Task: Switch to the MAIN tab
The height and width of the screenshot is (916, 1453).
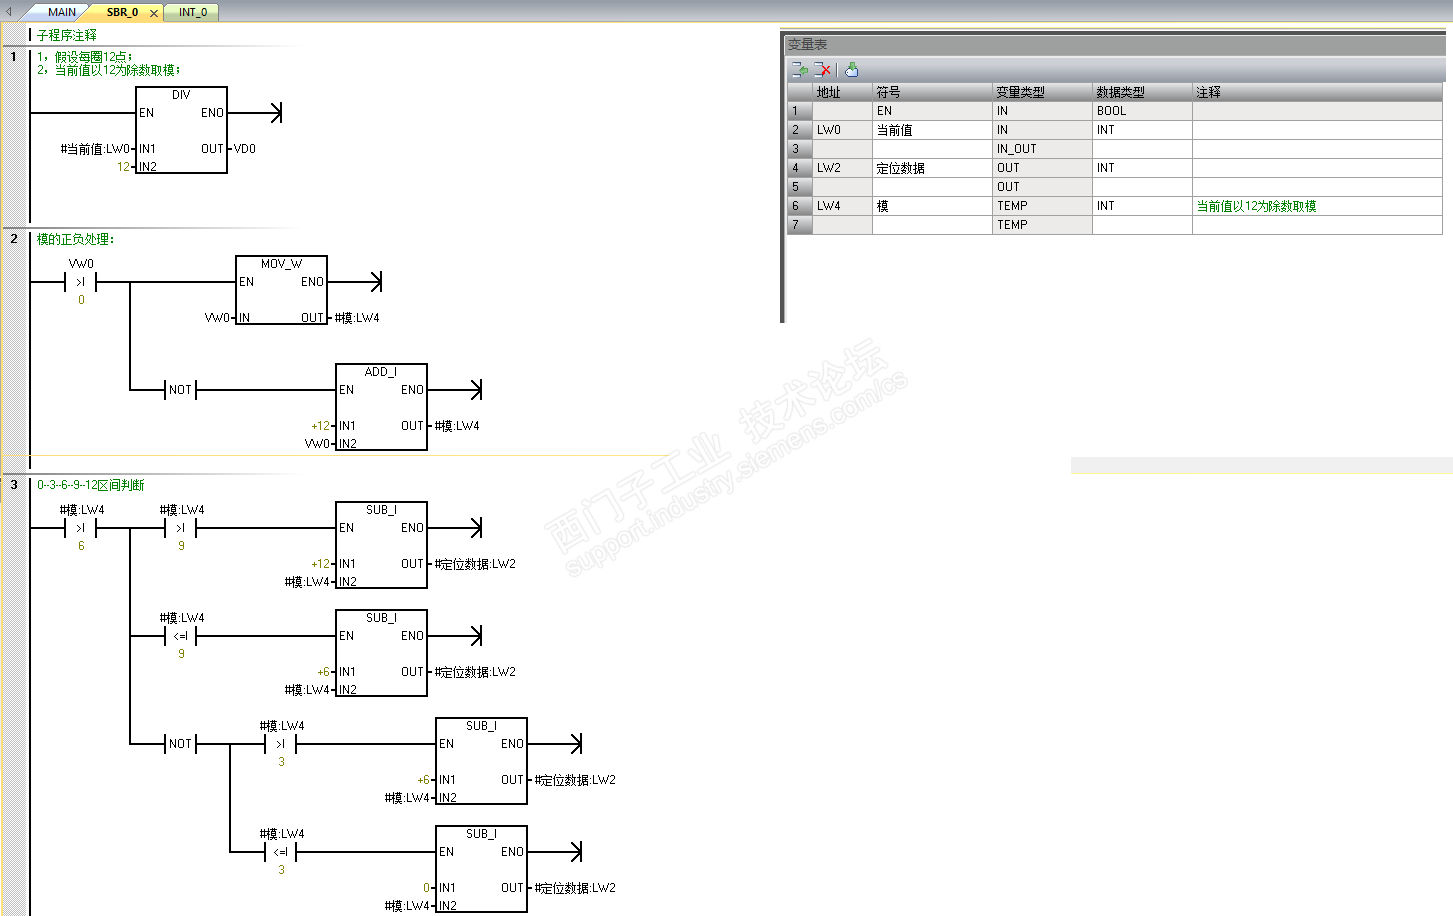Action: tap(62, 12)
